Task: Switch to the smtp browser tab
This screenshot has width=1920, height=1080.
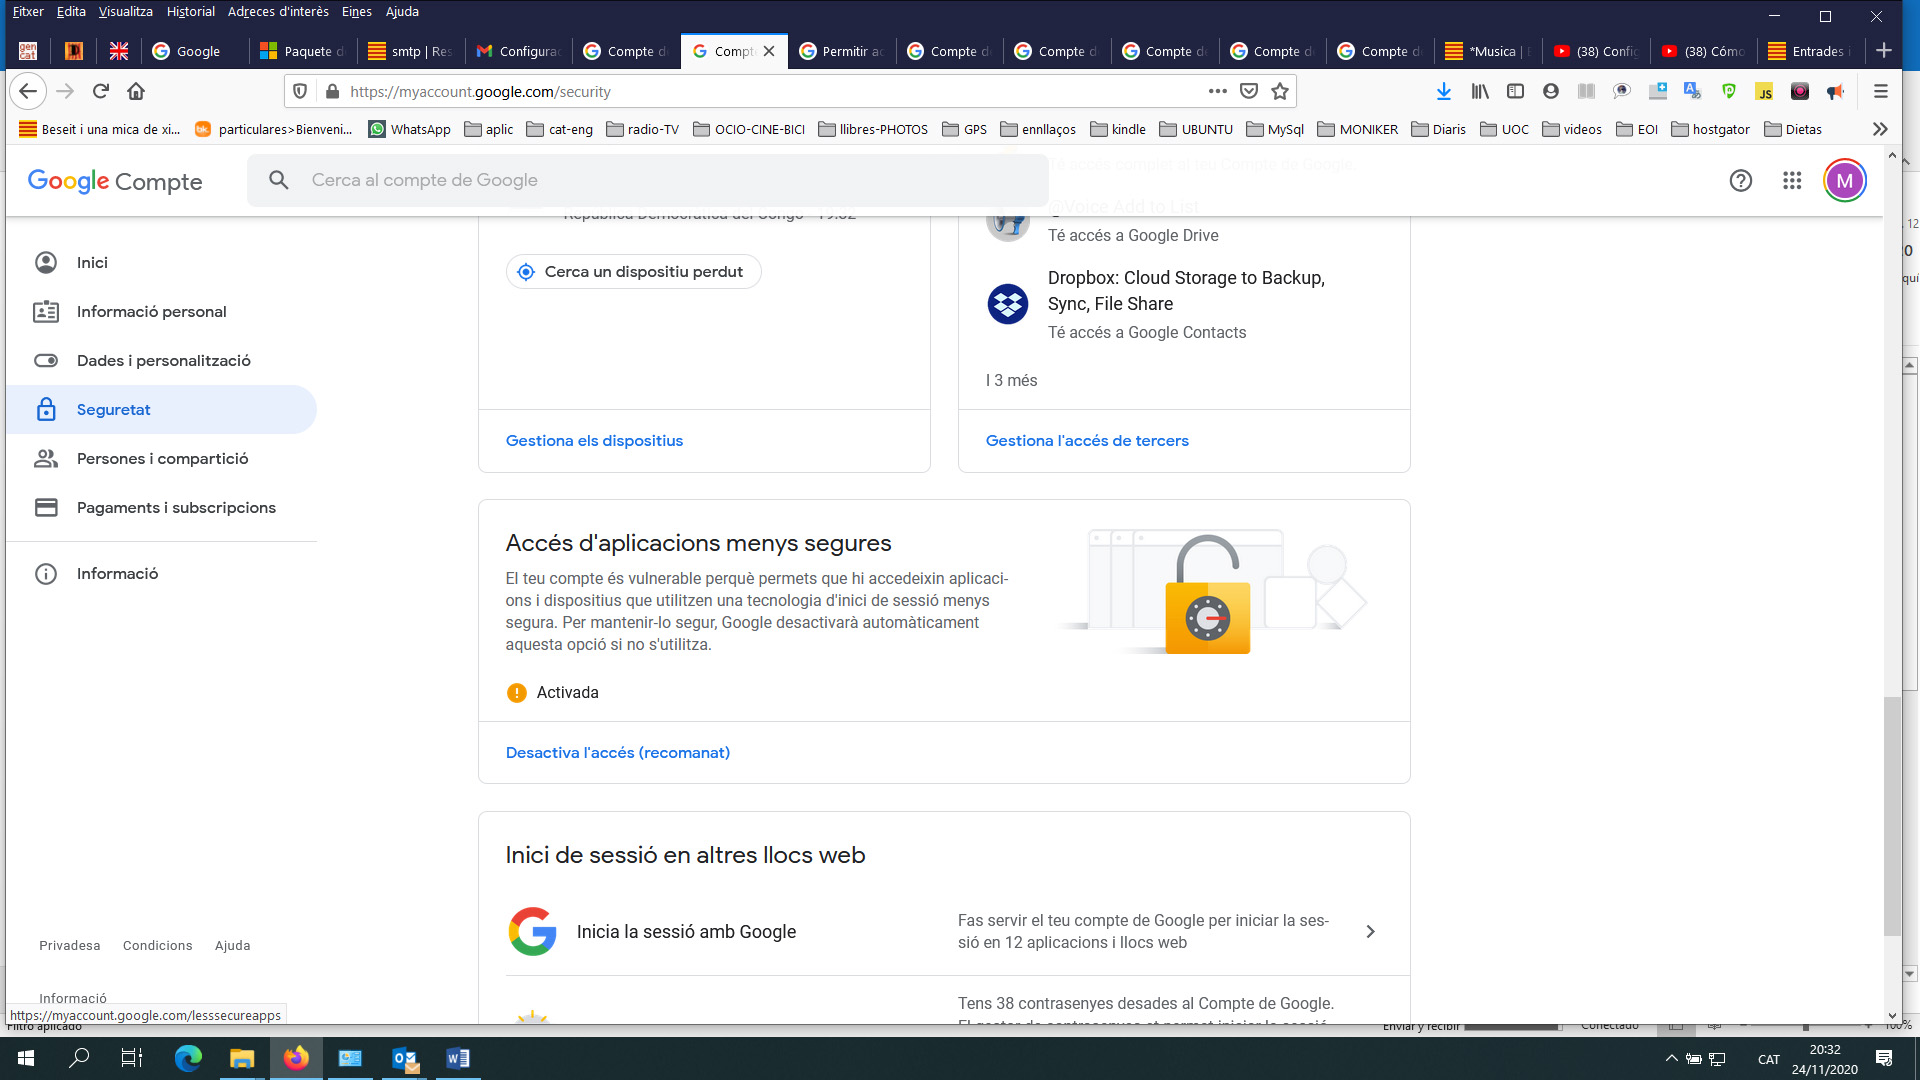Action: pos(411,51)
